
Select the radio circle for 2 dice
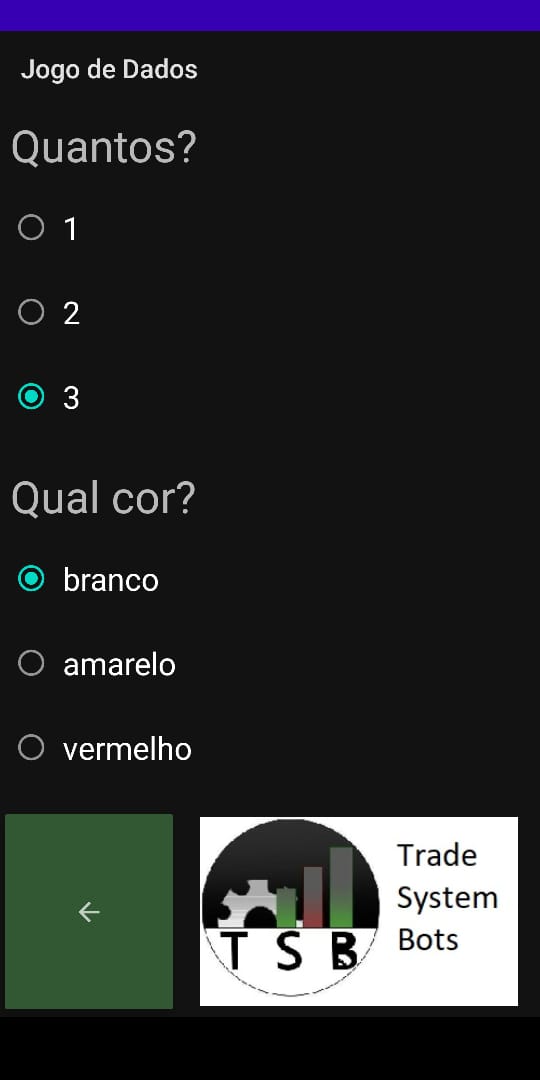pos(31,312)
